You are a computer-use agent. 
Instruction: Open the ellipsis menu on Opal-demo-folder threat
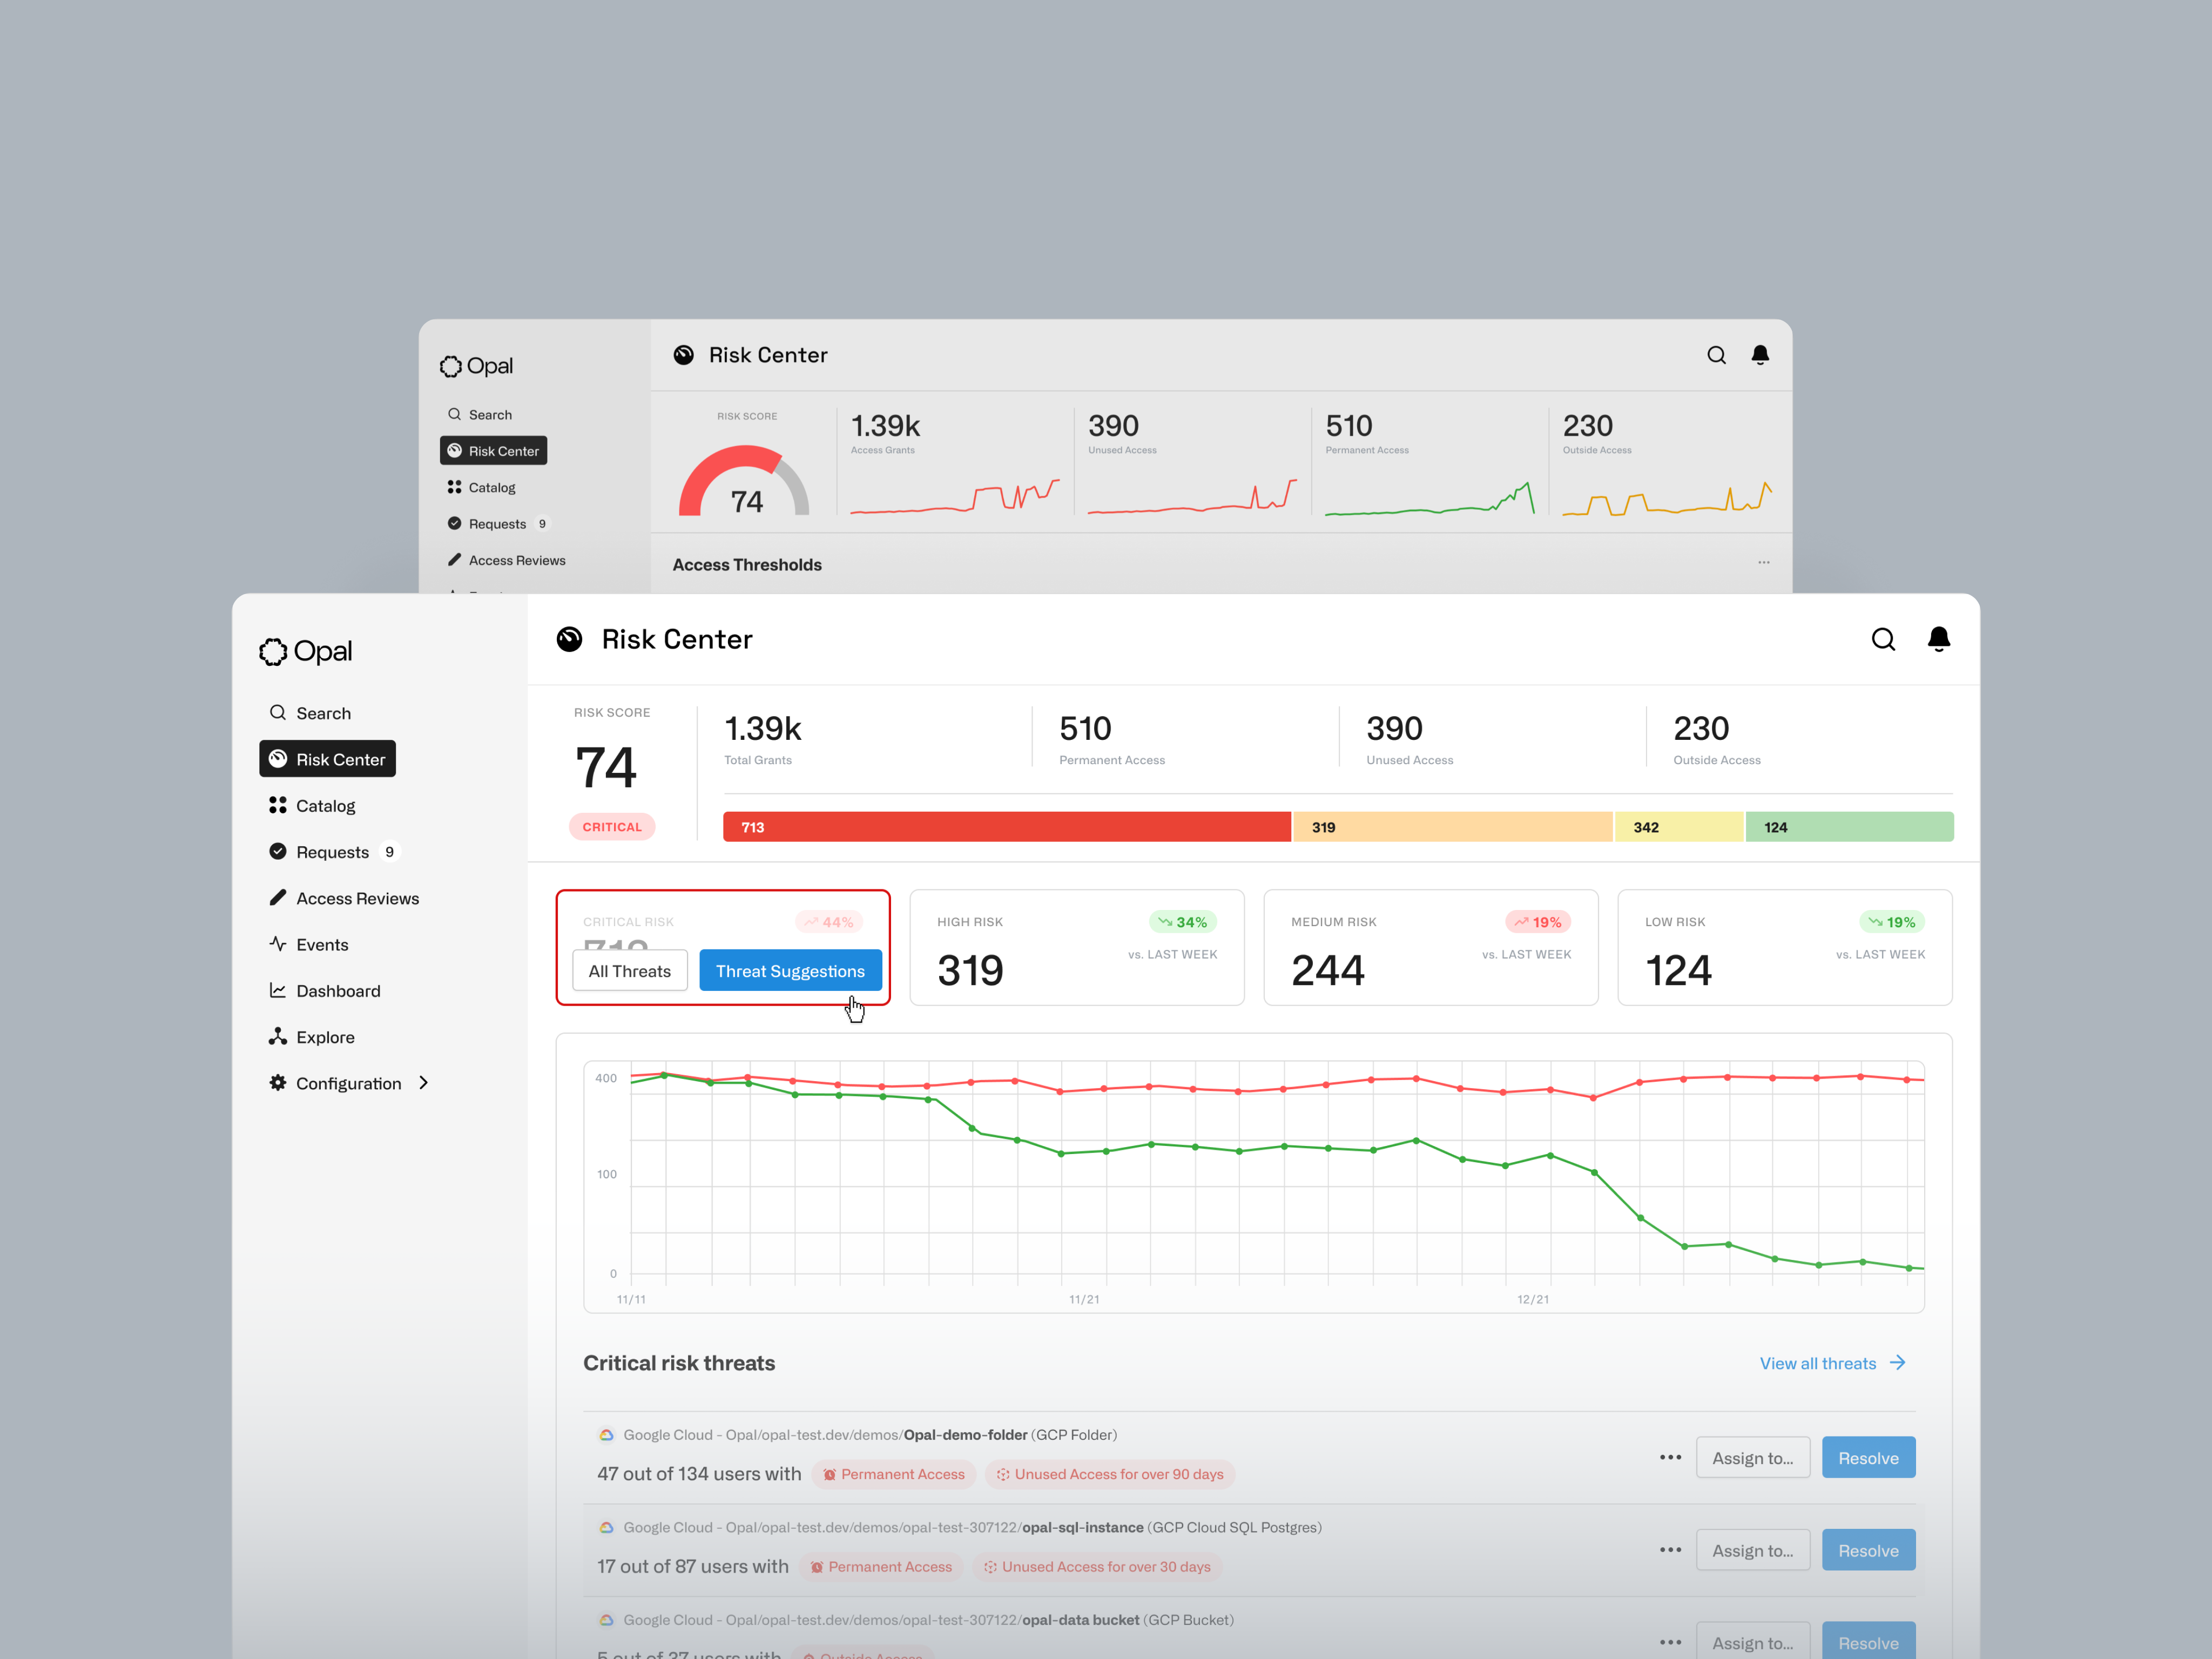pyautogui.click(x=1669, y=1457)
